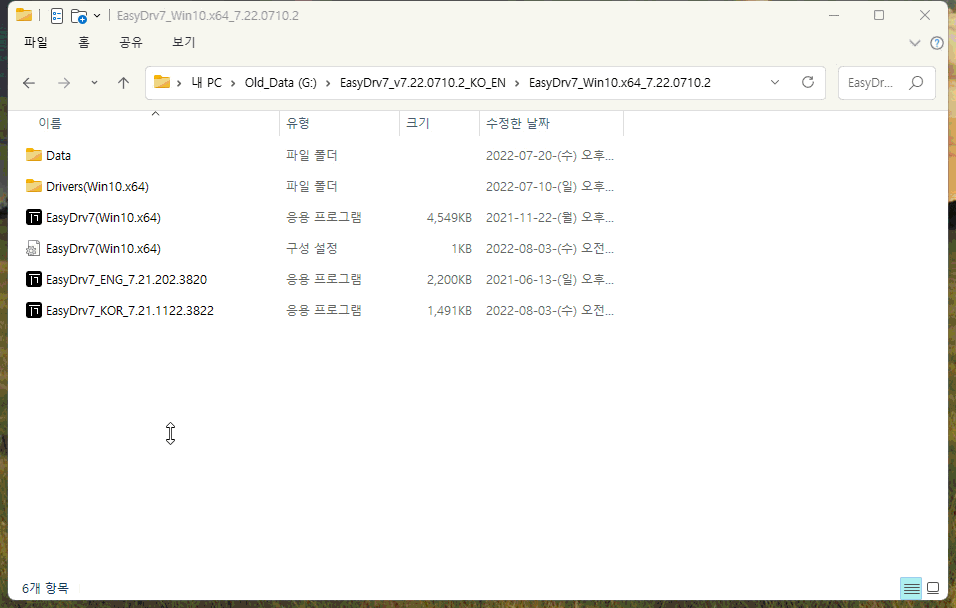Click 내 PC in the breadcrumb
The width and height of the screenshot is (956, 608).
[207, 82]
